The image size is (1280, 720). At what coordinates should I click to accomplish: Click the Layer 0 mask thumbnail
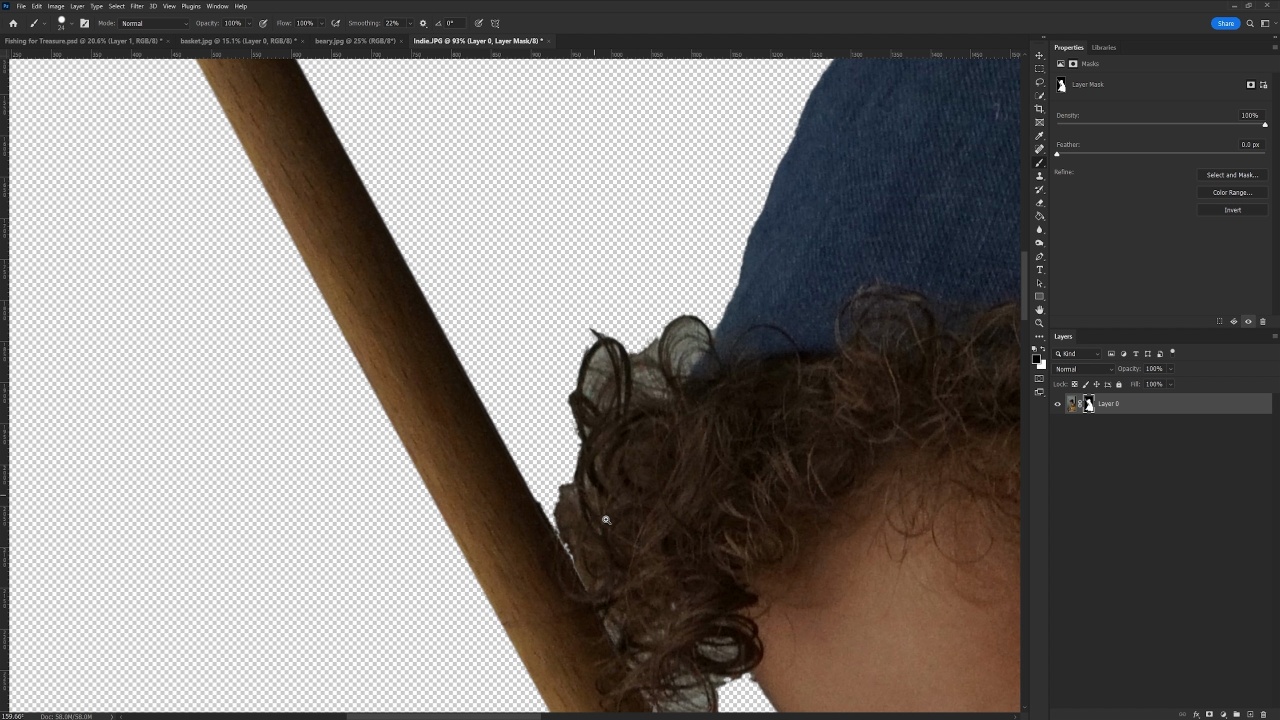tap(1089, 404)
